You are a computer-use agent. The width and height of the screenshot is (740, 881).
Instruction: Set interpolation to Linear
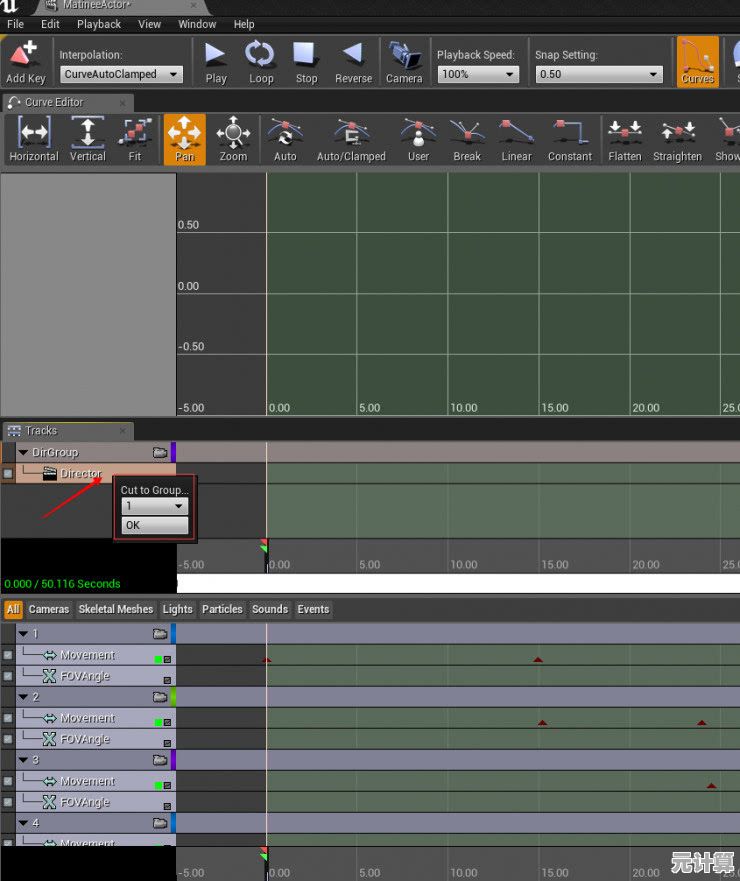tap(516, 139)
